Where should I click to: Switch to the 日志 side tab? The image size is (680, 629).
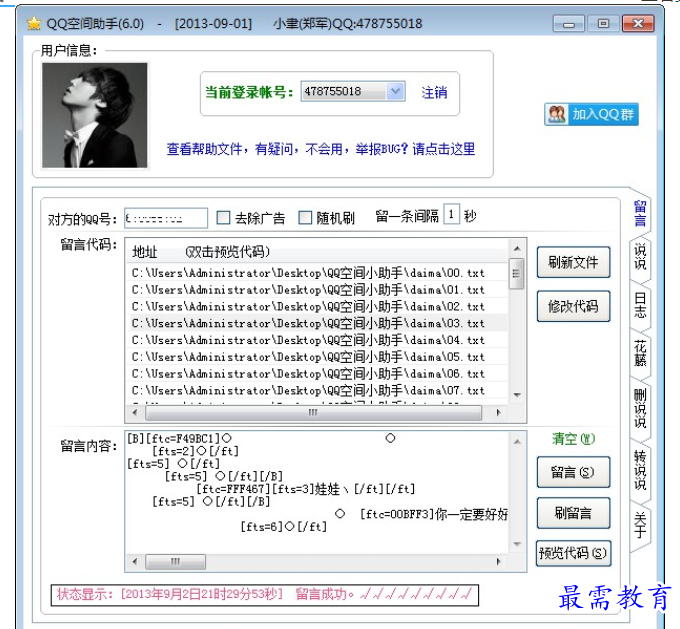[640, 305]
